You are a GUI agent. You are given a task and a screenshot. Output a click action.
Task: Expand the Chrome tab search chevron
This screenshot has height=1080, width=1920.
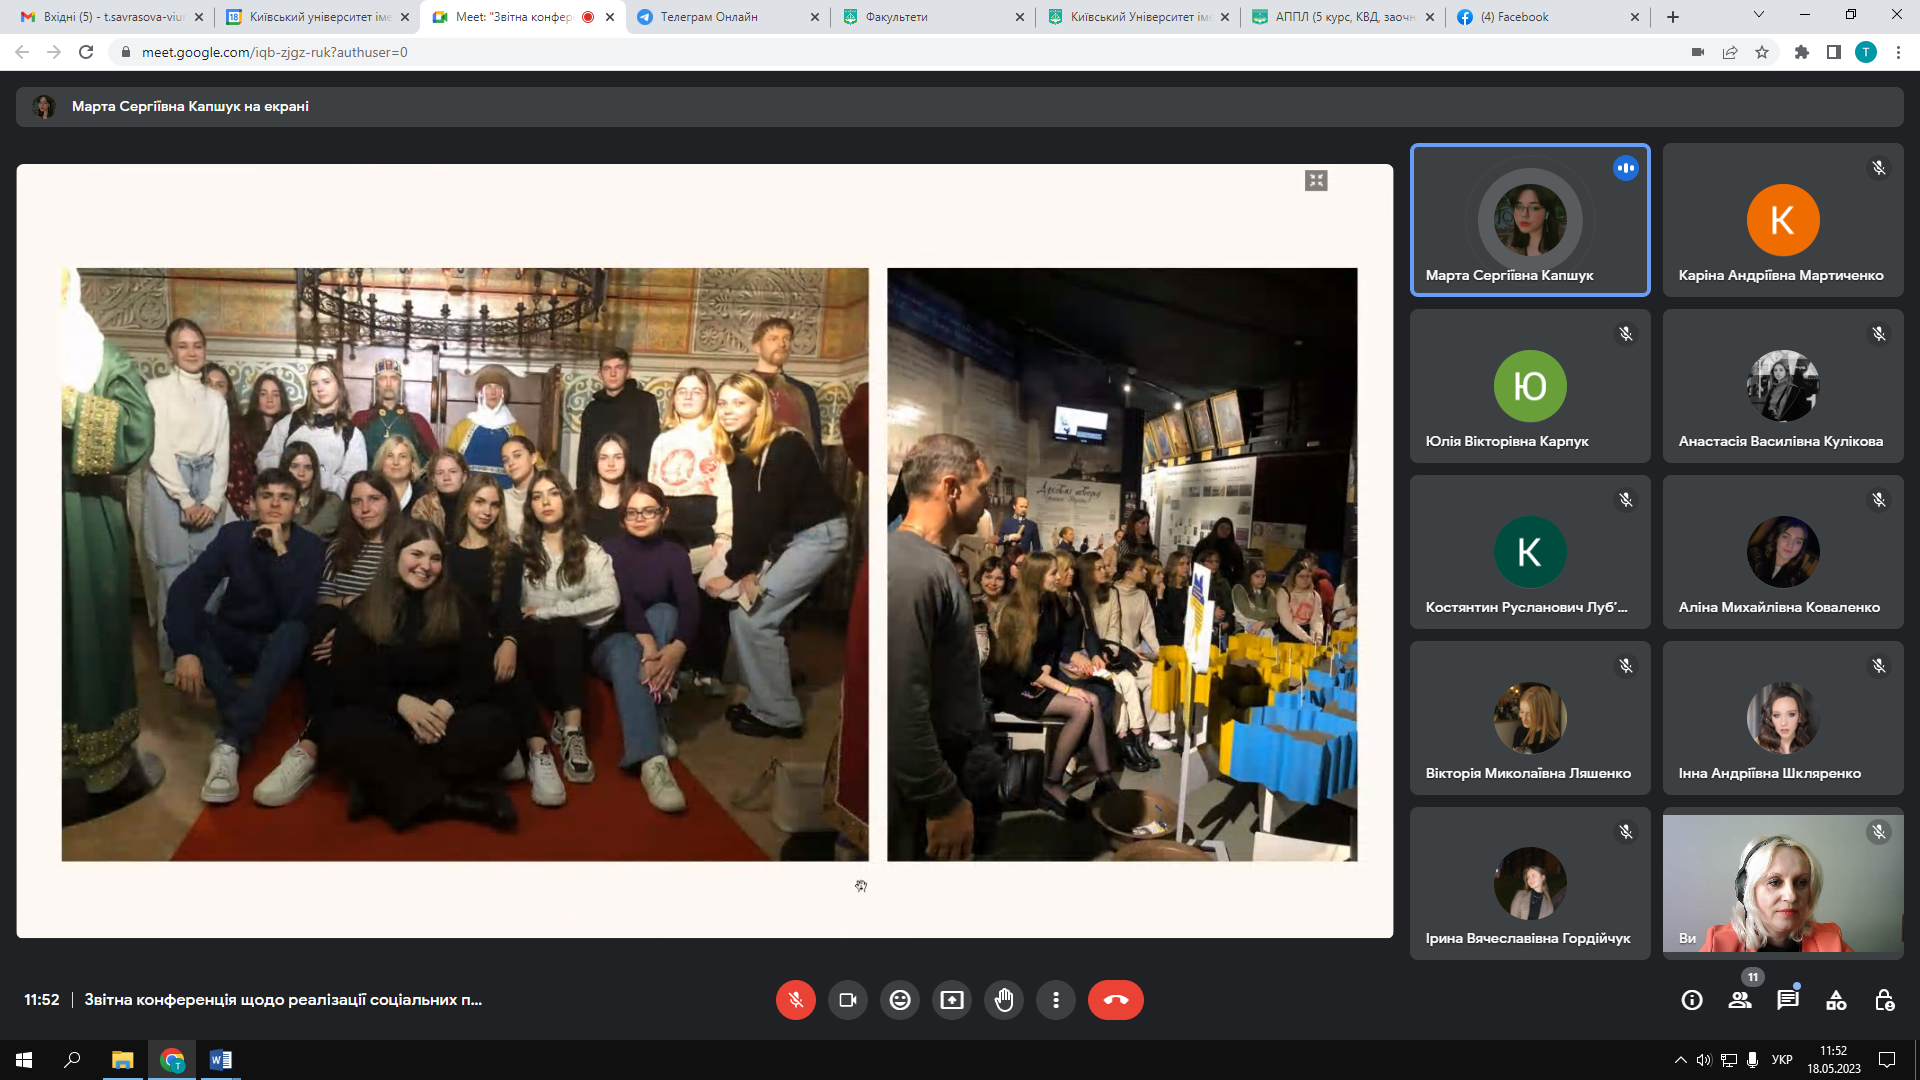pos(1758,15)
